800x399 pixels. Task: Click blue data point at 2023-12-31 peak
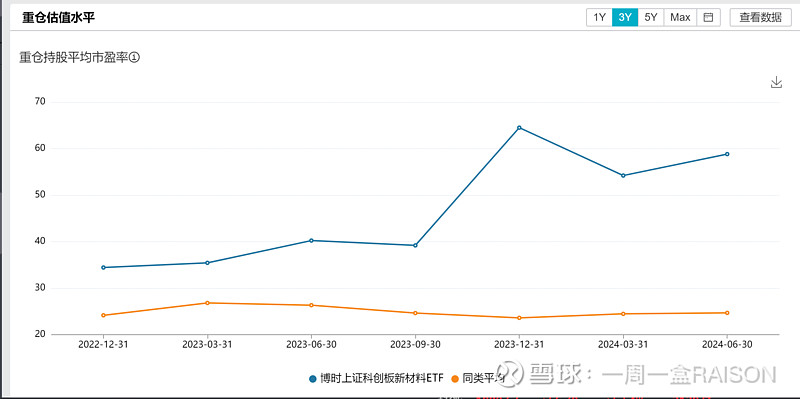519,128
